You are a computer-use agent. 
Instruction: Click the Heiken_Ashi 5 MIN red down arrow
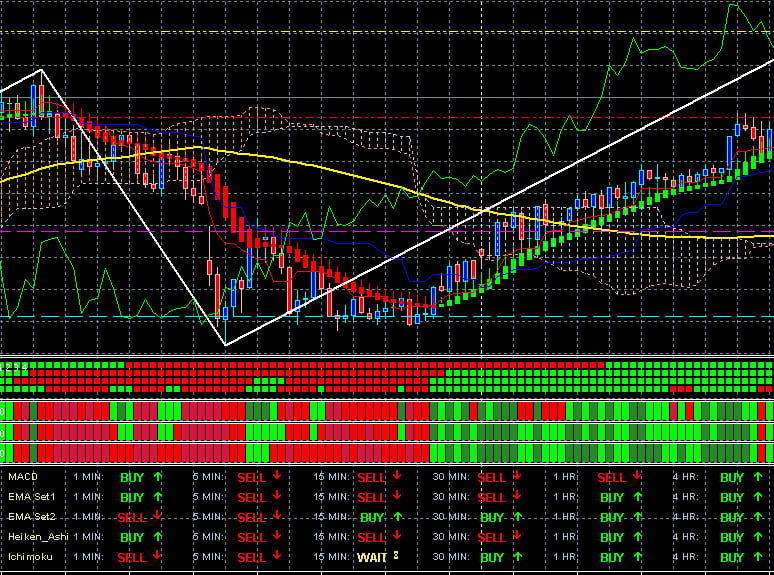click(x=276, y=537)
